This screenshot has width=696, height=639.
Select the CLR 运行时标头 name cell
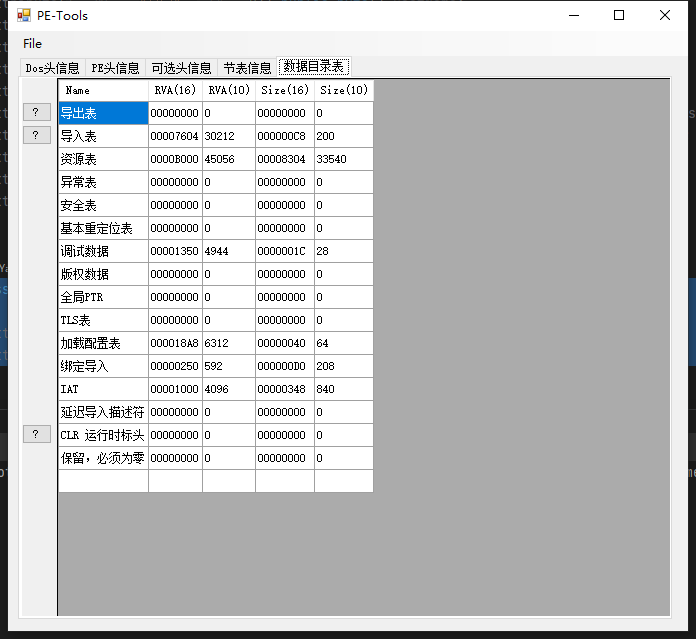103,435
